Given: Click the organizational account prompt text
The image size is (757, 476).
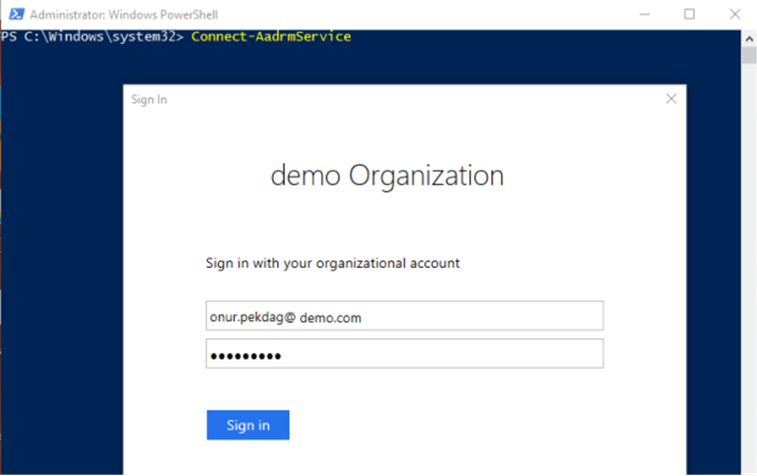Looking at the screenshot, I should pos(333,263).
